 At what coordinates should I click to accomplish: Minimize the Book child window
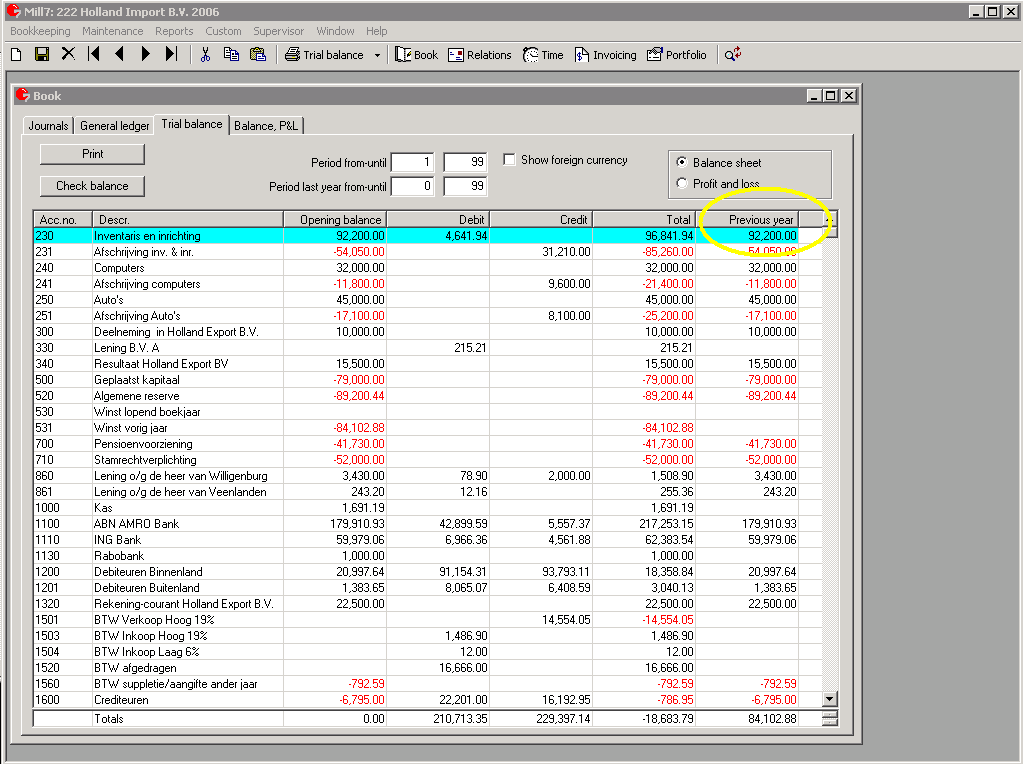tap(814, 95)
